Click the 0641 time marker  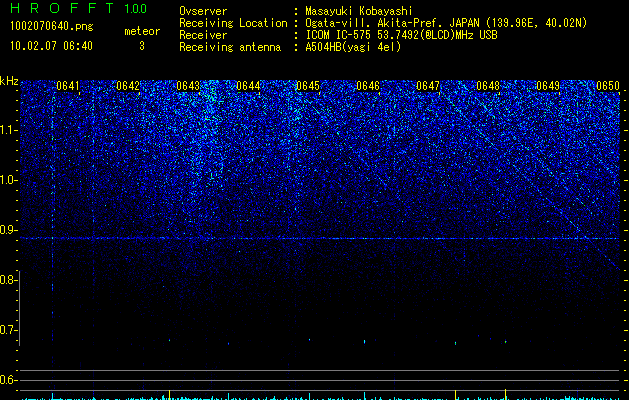(x=68, y=86)
